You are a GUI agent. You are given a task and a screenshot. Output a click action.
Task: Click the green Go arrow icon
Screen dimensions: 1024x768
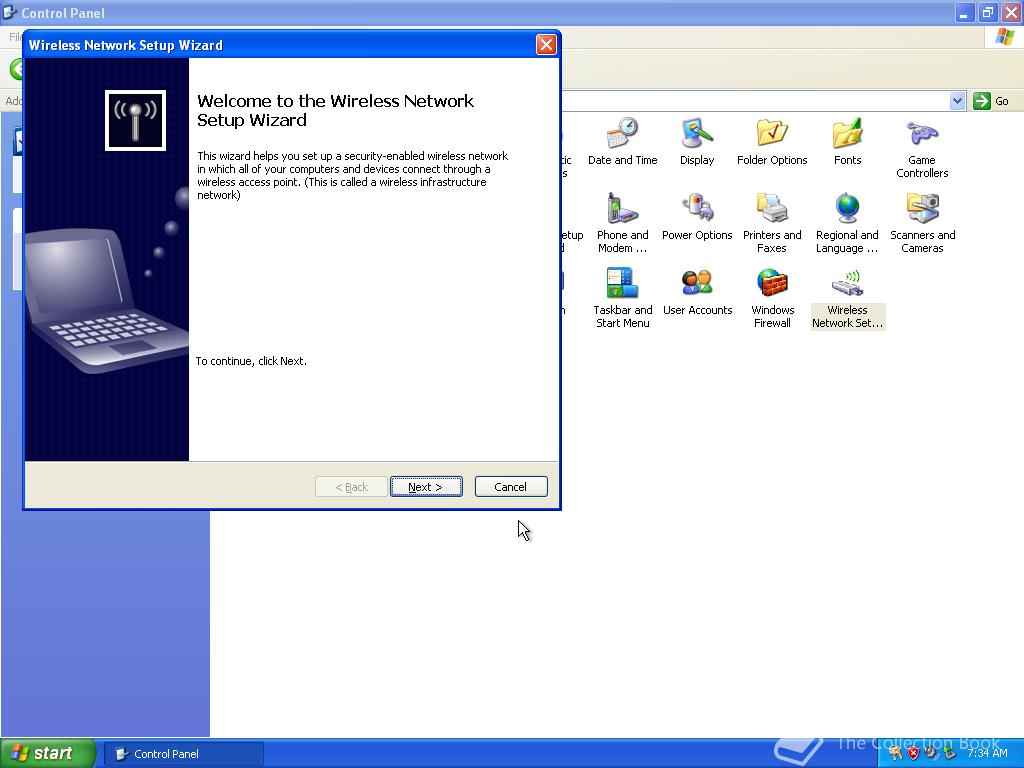[982, 101]
